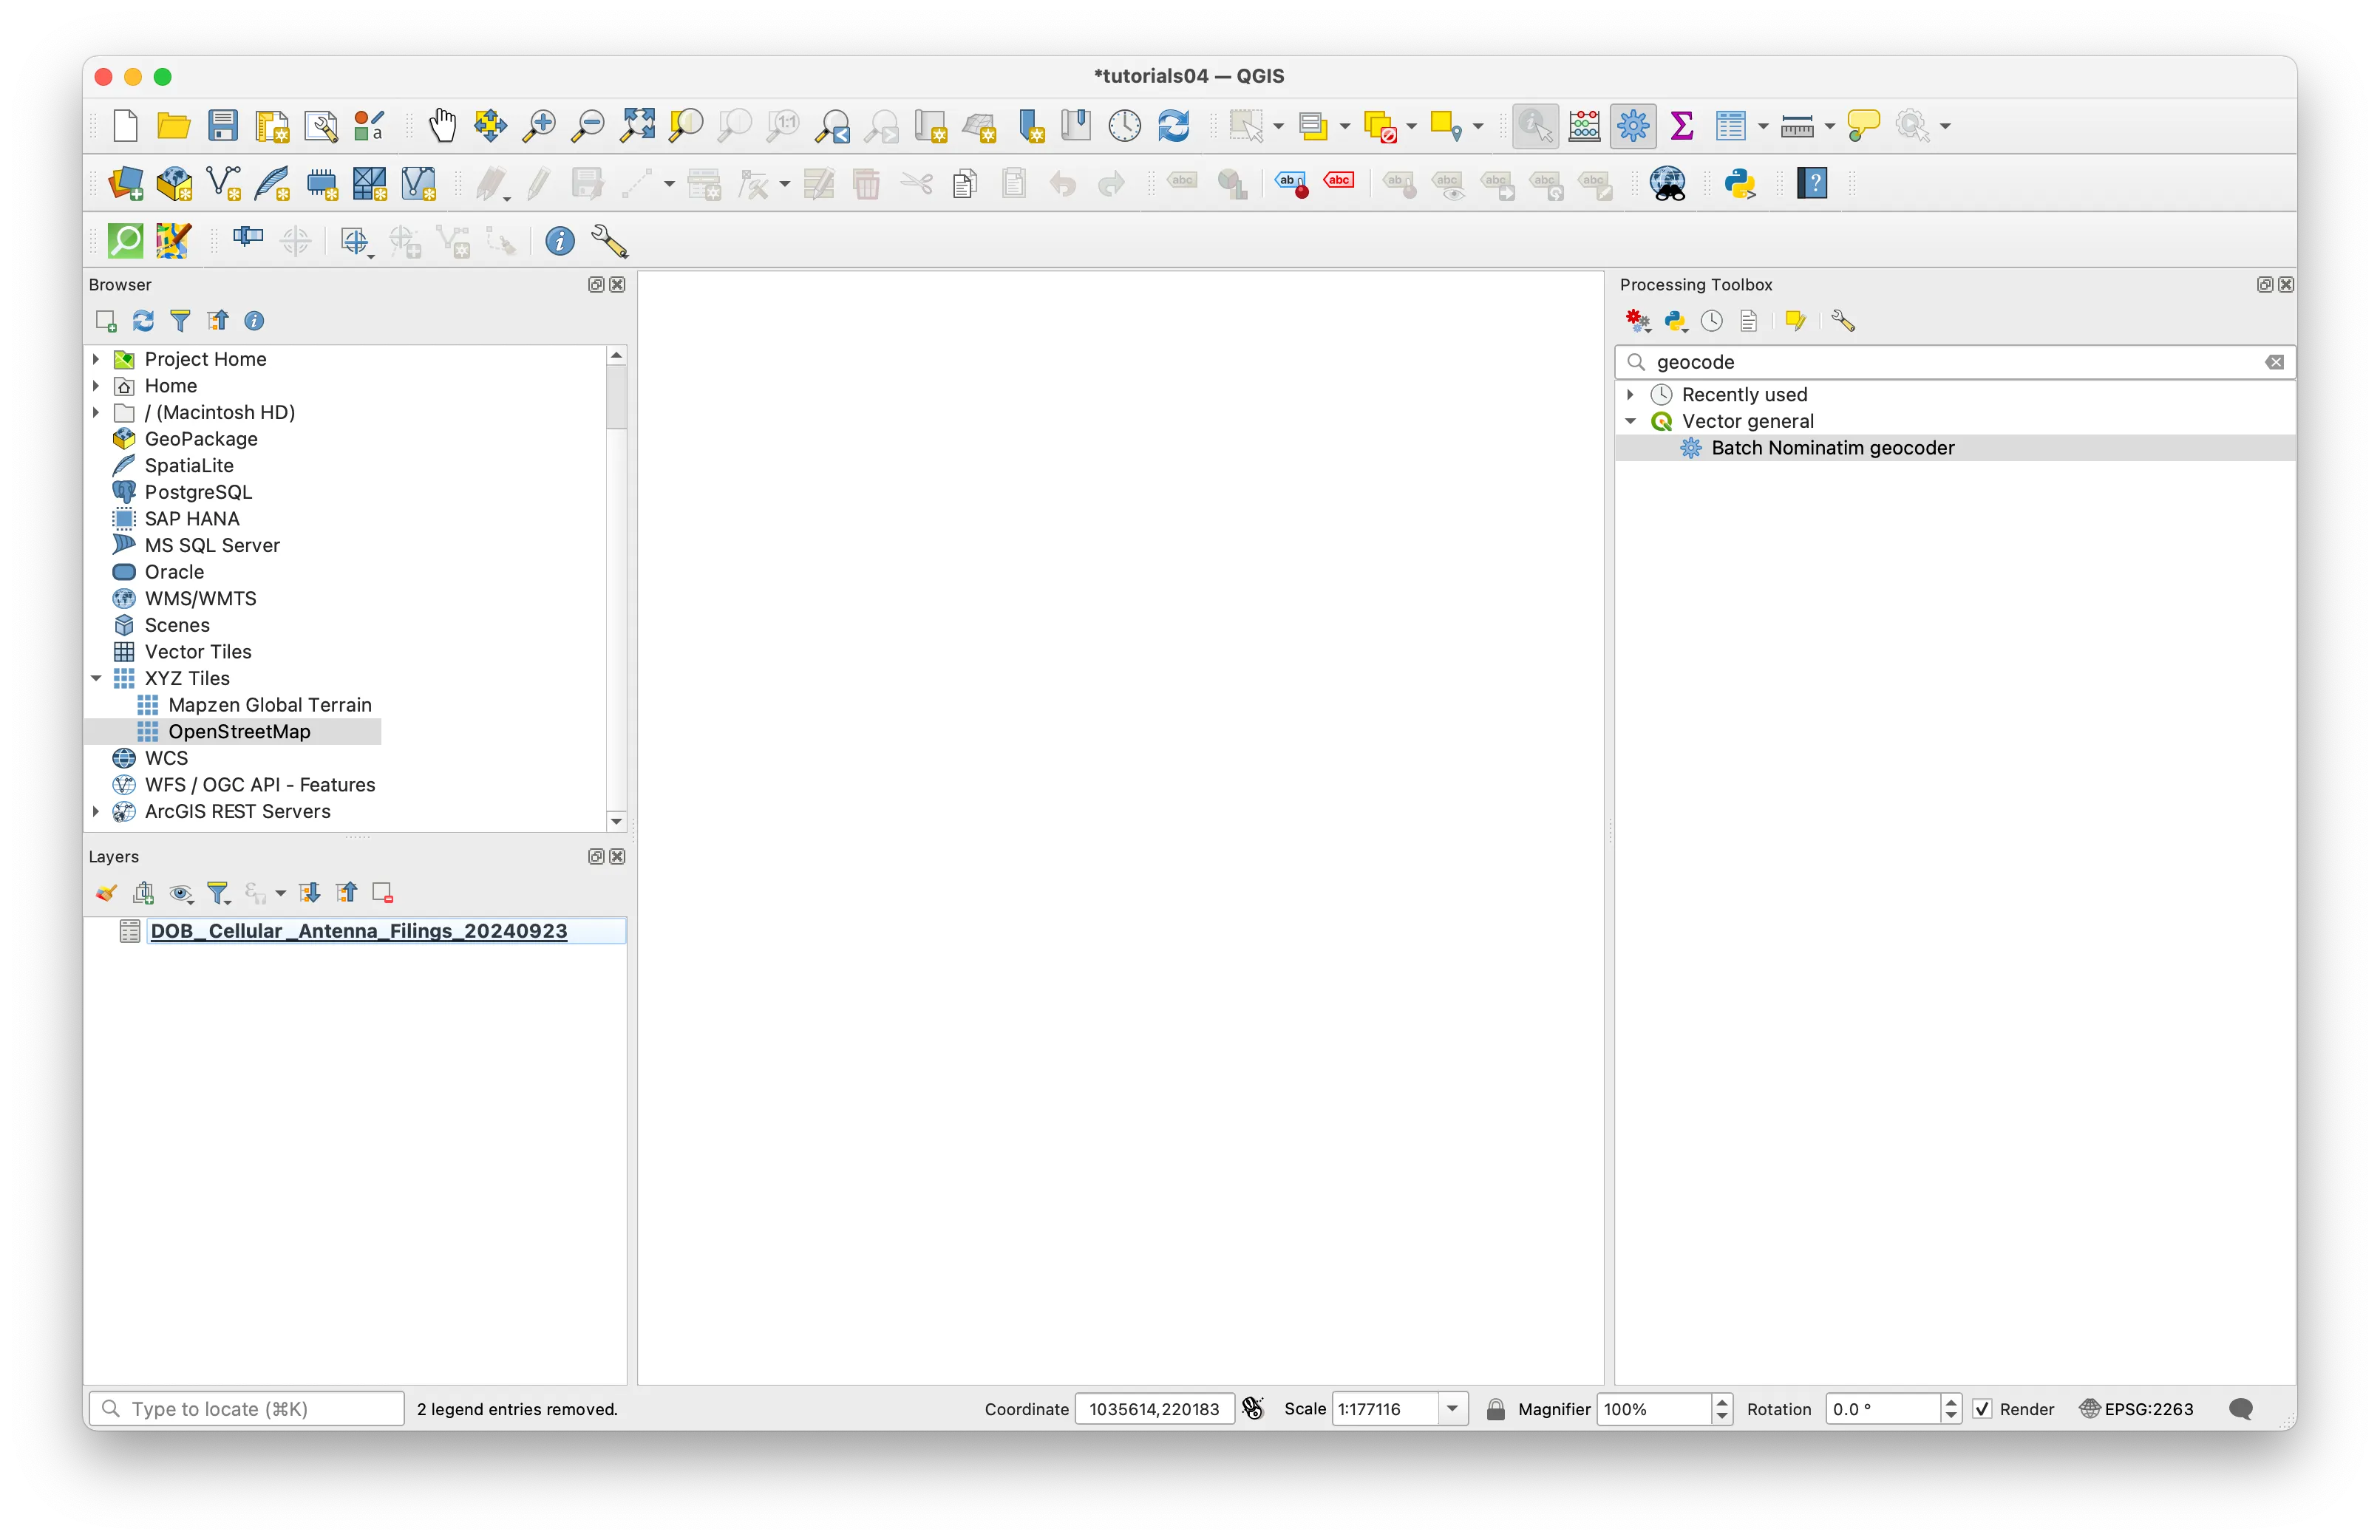Select the Pan Map tool
Viewport: 2380px width, 1540px height.
click(441, 125)
